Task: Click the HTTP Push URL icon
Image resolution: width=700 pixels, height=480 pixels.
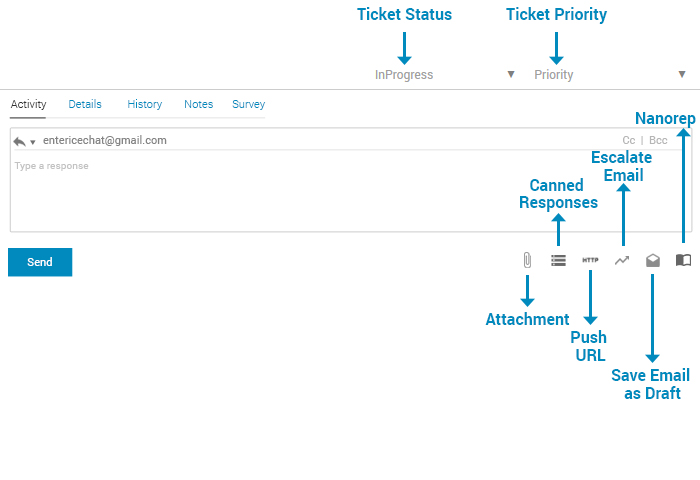Action: coord(590,260)
